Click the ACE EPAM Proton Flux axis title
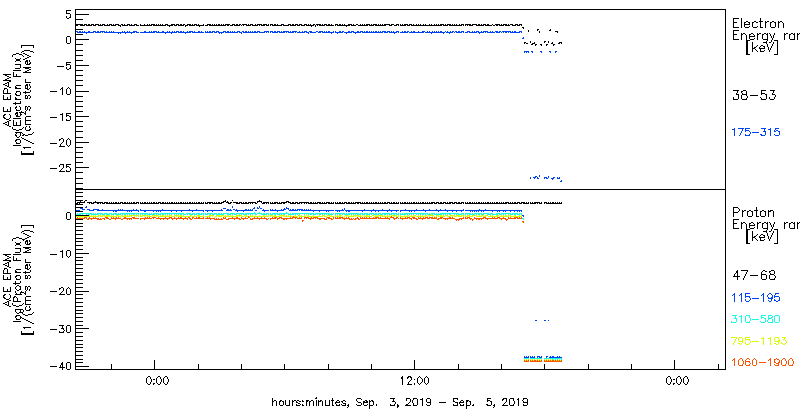Screen dimensions: 800x410 [x=17, y=278]
